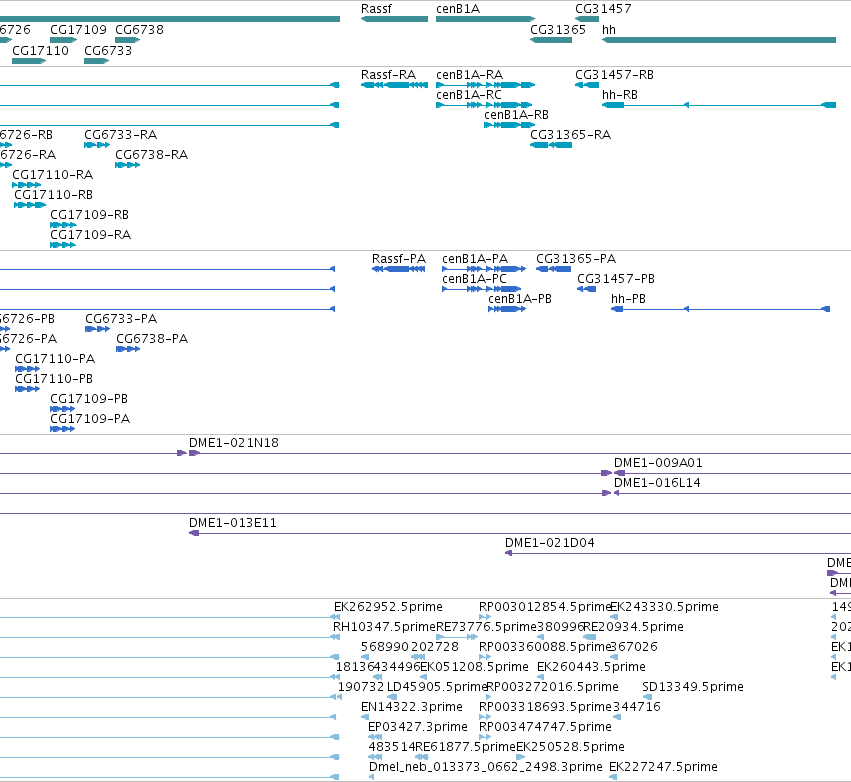This screenshot has width=851, height=782.
Task: Click the CG17109 gene label in top track
Action: click(x=78, y=29)
